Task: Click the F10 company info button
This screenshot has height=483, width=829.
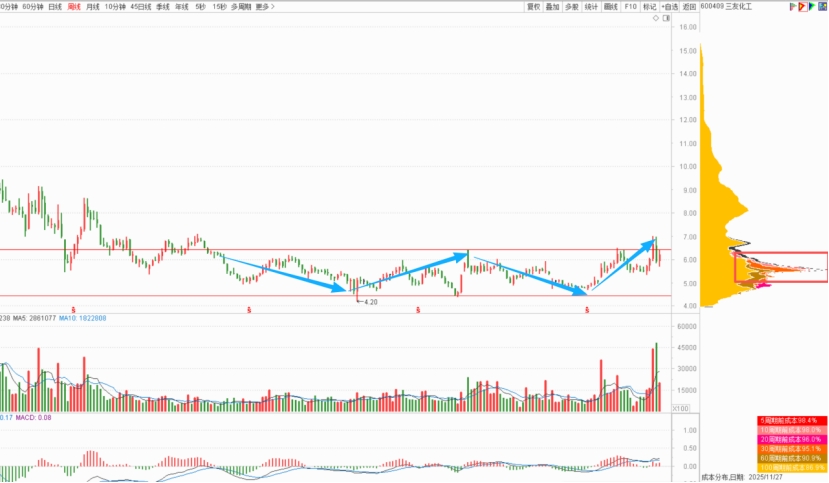Action: point(630,7)
